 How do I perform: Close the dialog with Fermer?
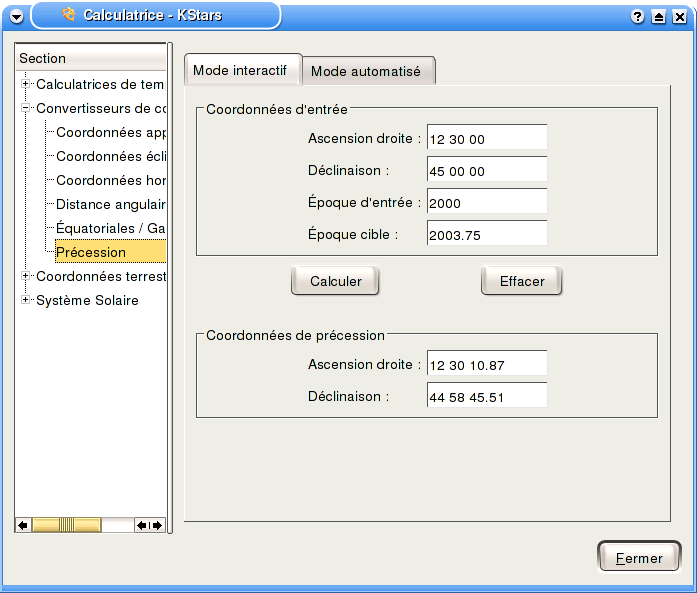point(638,558)
